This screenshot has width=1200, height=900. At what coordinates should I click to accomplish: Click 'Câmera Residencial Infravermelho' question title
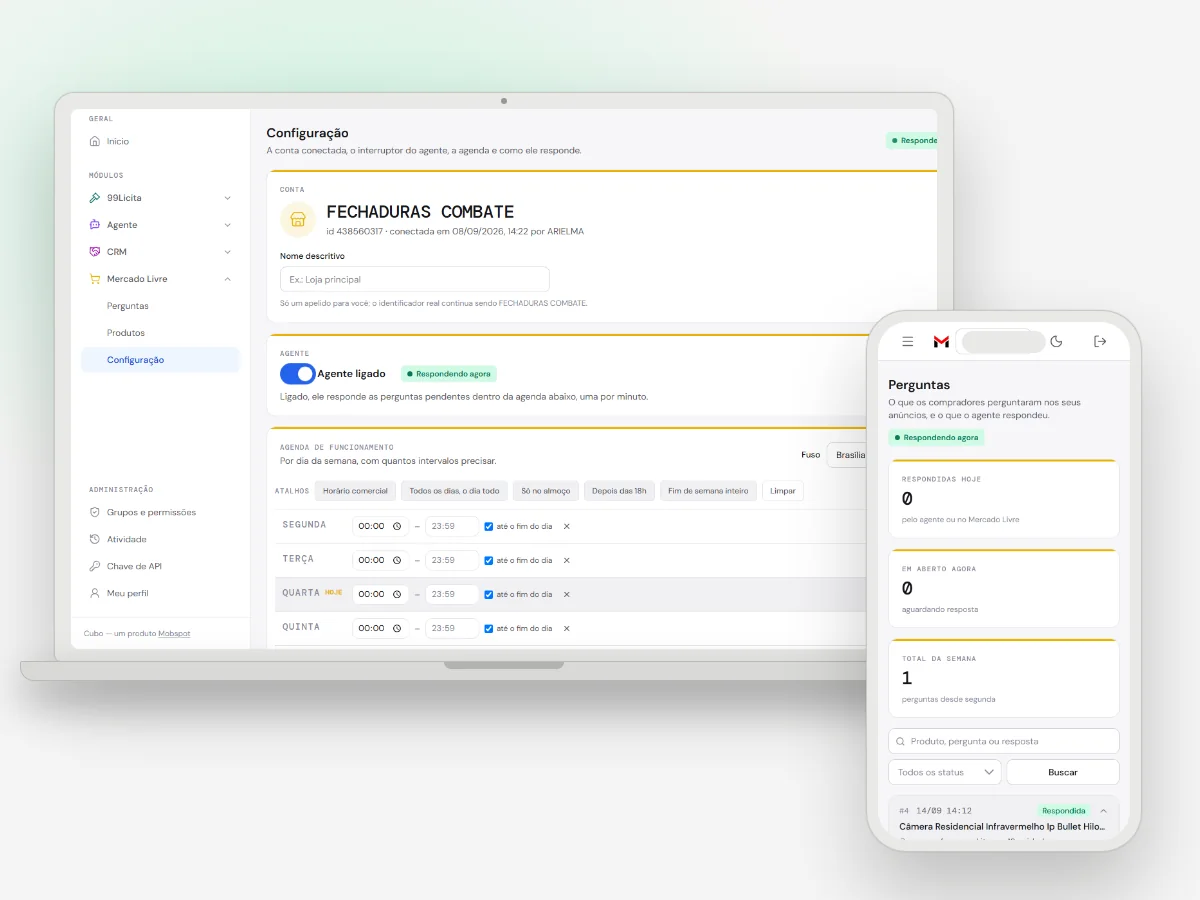(1002, 827)
